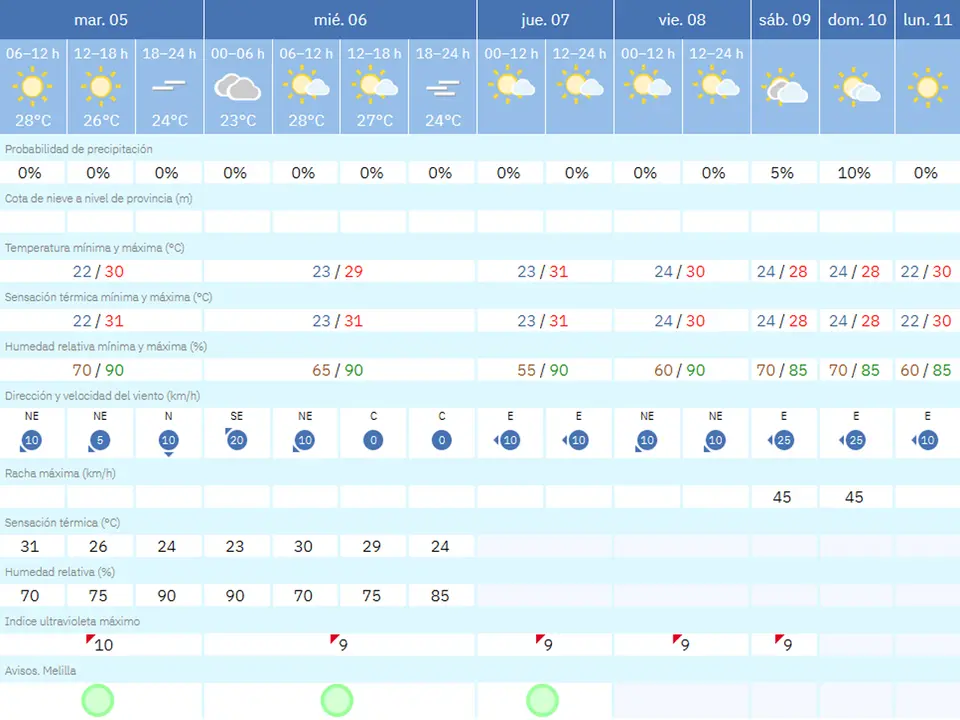Select the dom. 10 day header
960x720 pixels.
pos(857,20)
